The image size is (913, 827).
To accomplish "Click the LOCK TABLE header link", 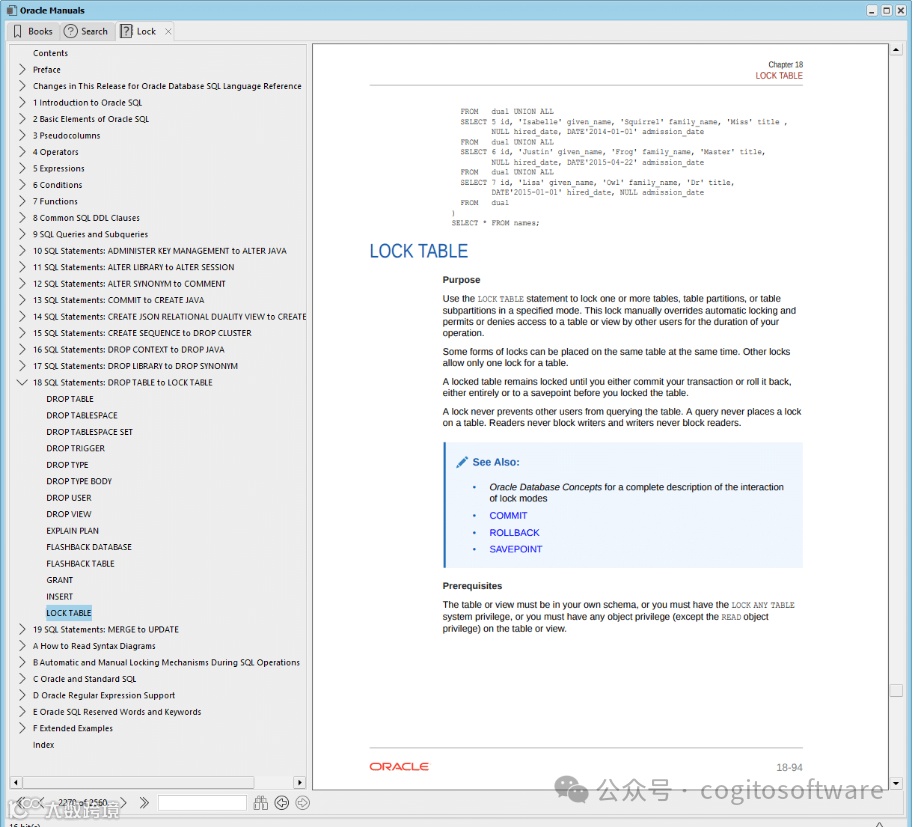I will pos(778,76).
